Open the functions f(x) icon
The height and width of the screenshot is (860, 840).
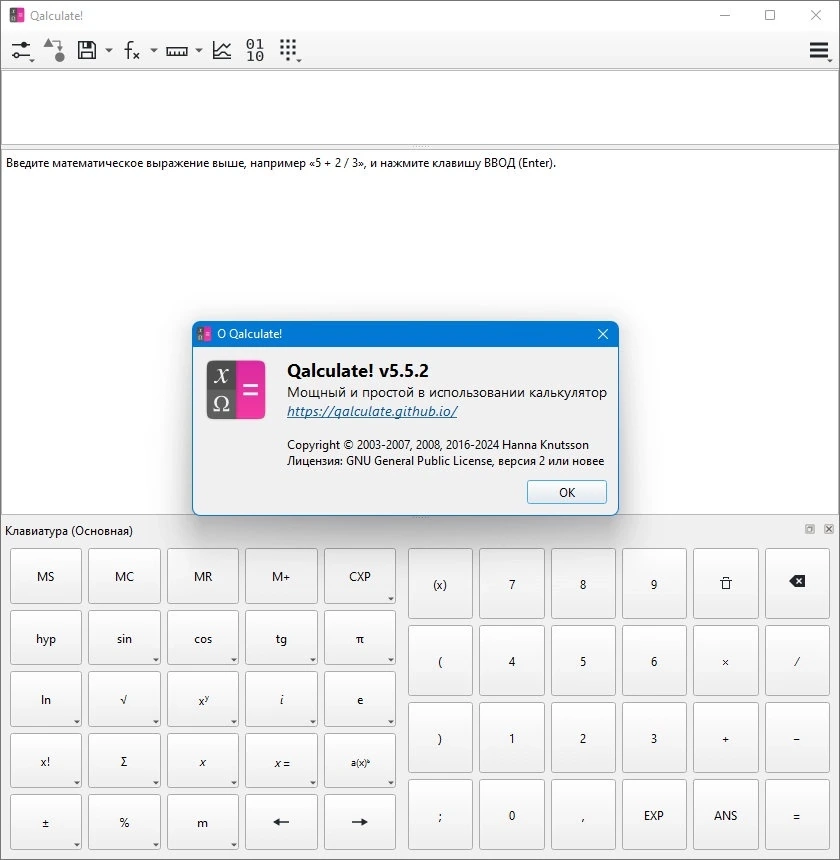(x=132, y=50)
